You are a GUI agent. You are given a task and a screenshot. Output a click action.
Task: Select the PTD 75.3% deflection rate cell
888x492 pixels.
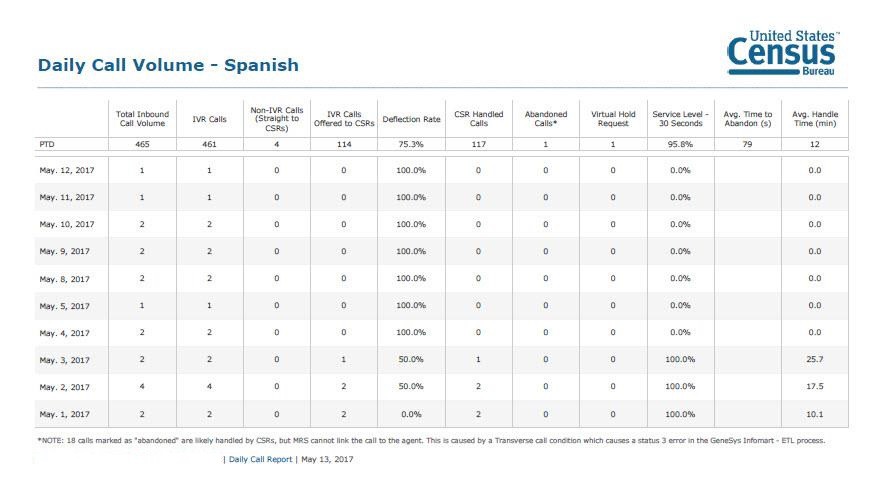click(411, 145)
